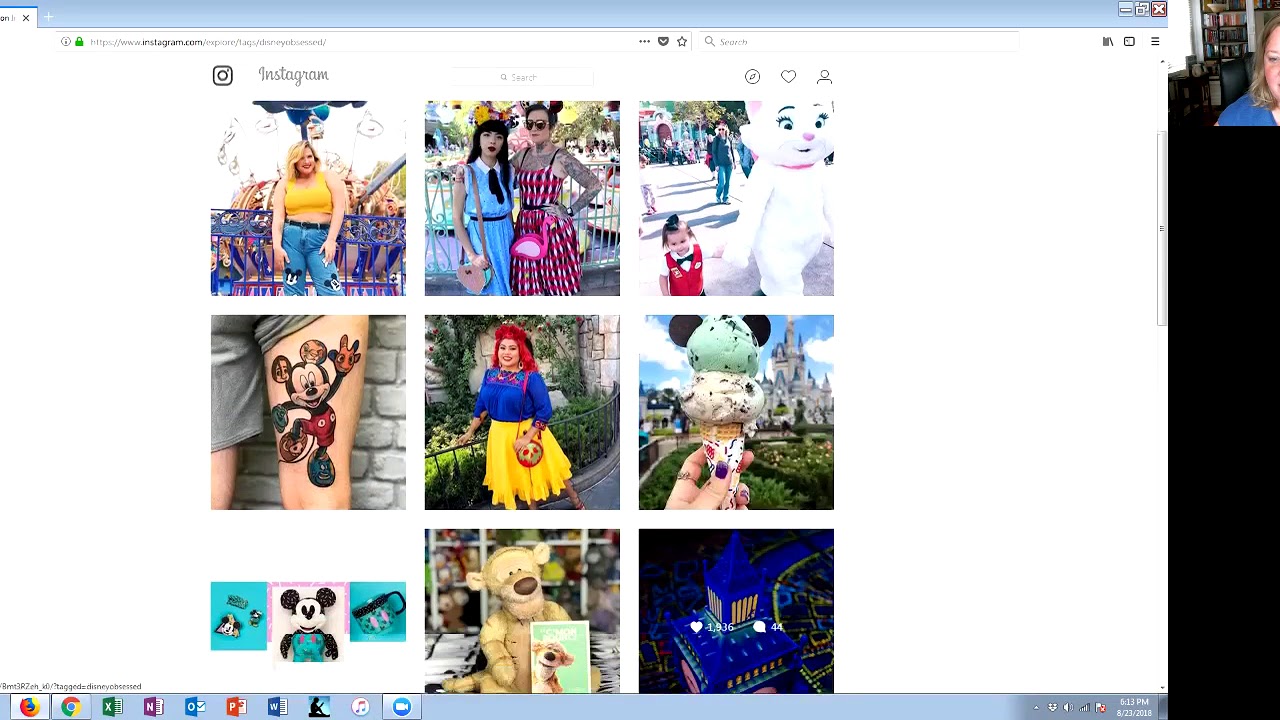
Task: Open the site information icon in address bar
Action: point(66,42)
